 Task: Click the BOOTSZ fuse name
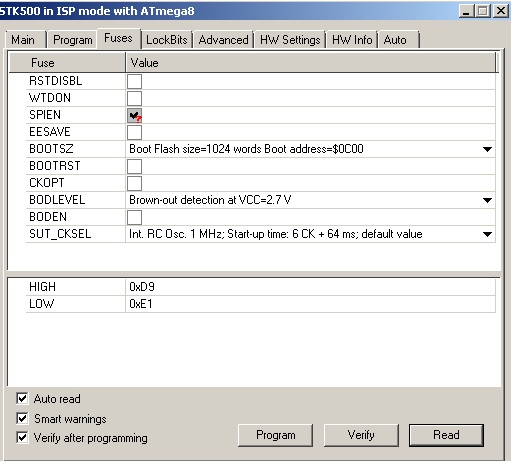51,149
